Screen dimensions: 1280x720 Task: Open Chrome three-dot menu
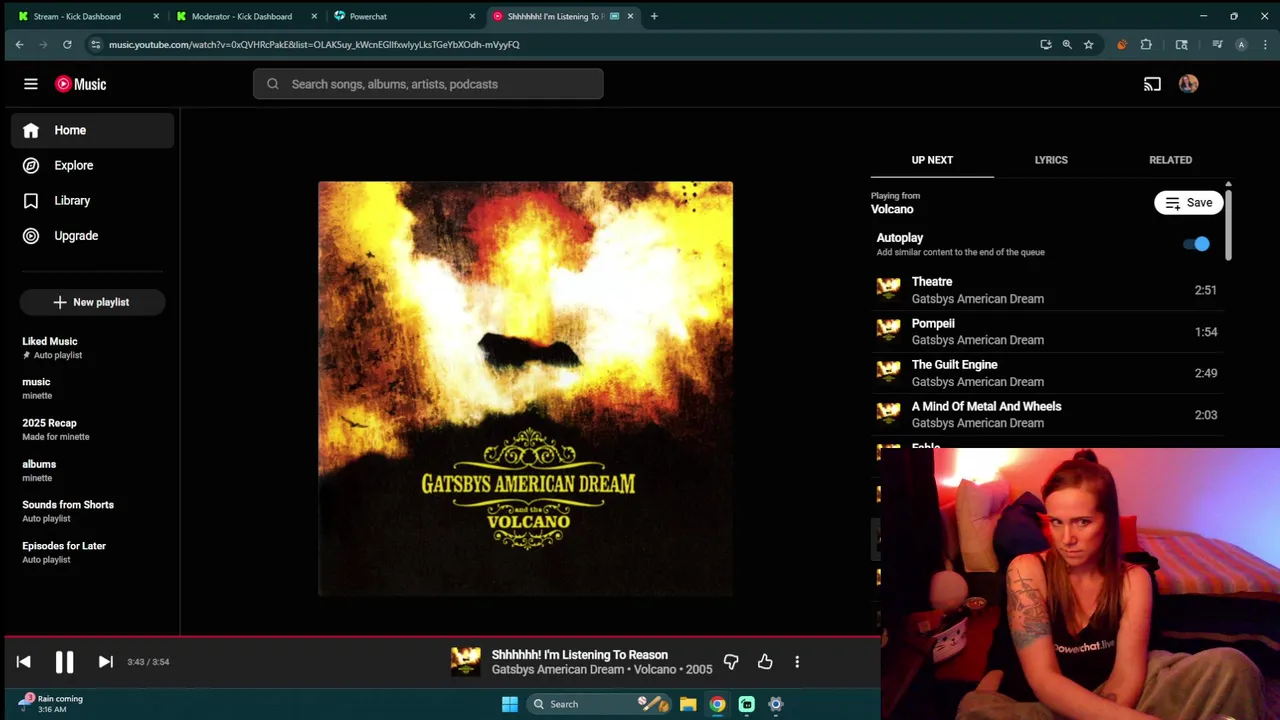(x=1266, y=44)
